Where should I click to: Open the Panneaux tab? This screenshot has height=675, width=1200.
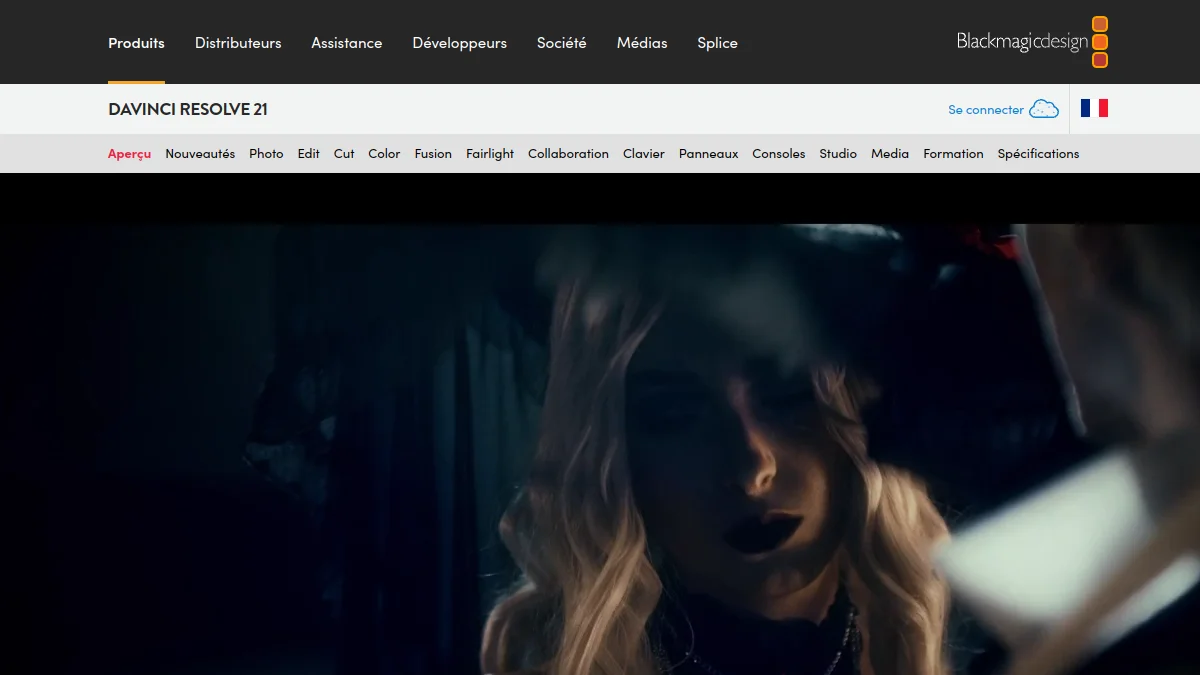pyautogui.click(x=709, y=154)
